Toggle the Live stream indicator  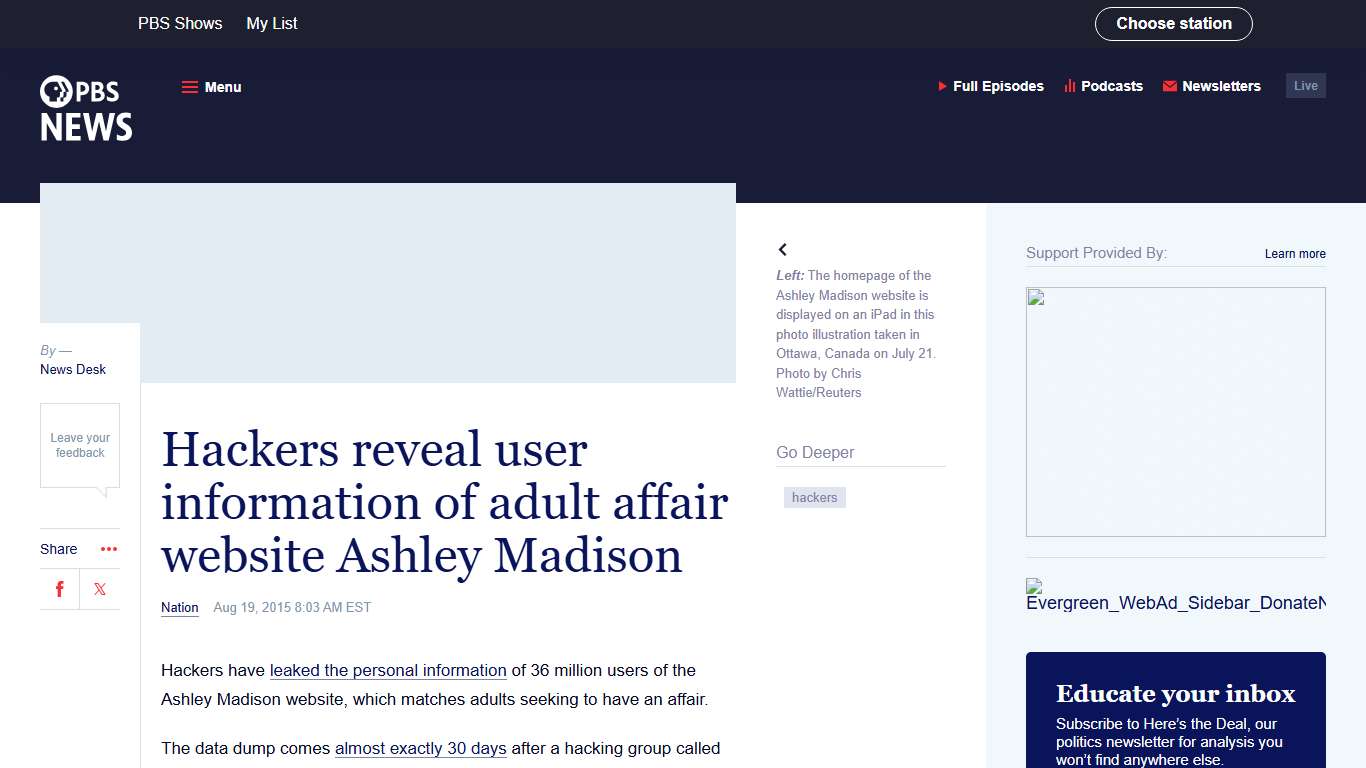[x=1305, y=85]
